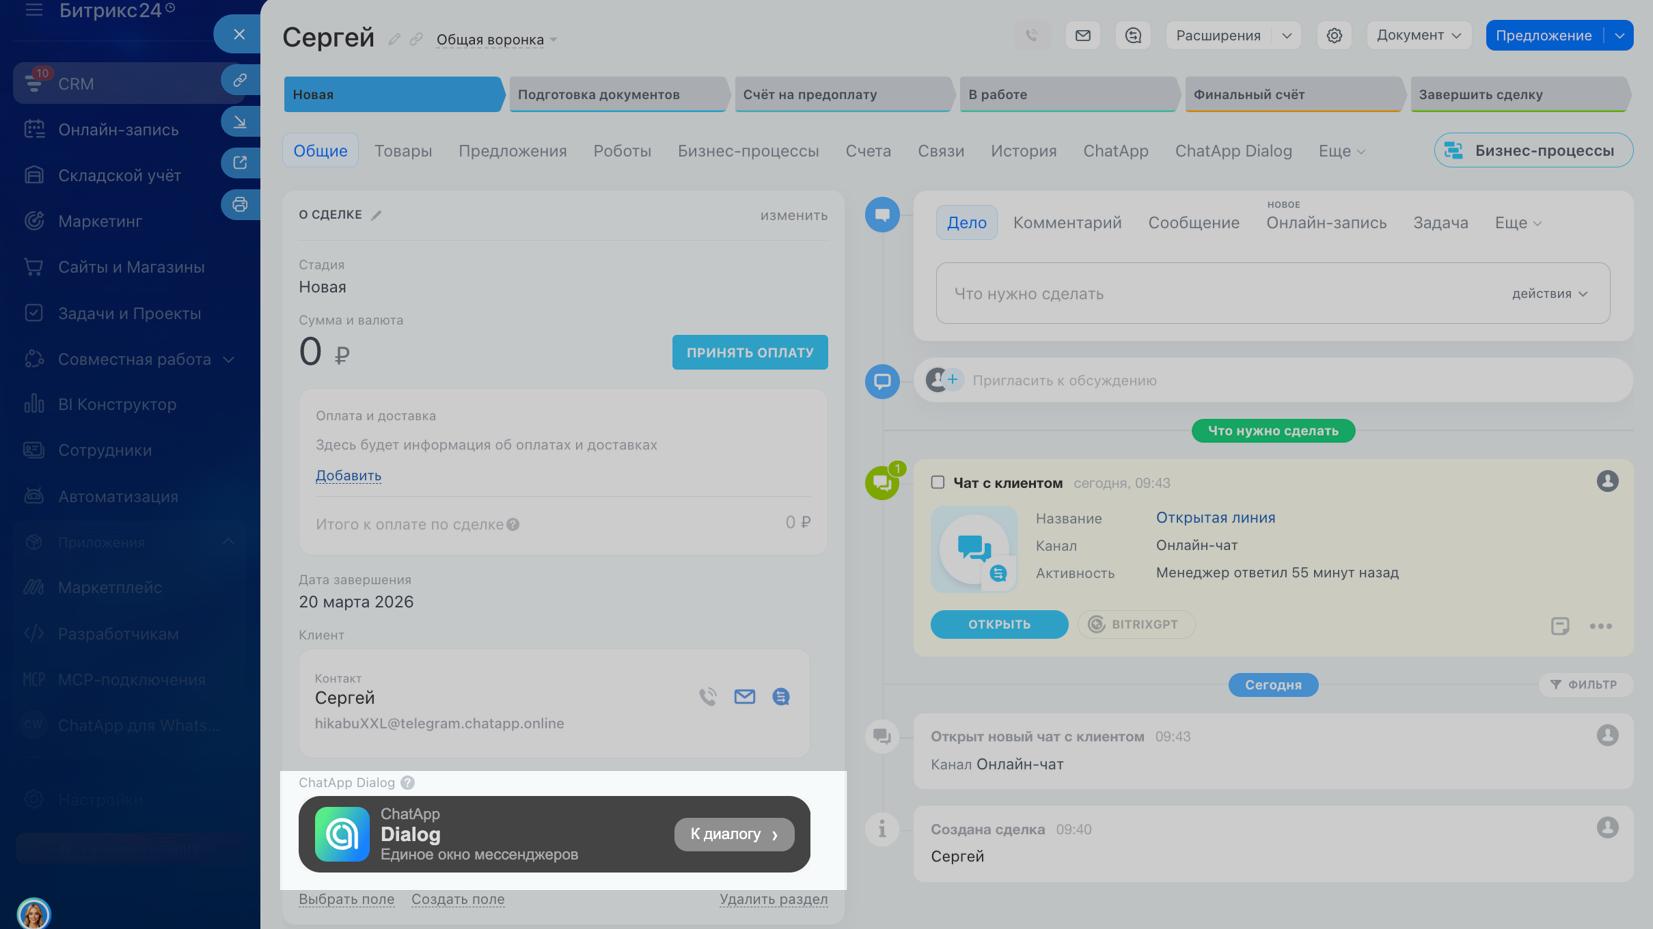Screen dimensions: 1653x929
Task: Open the Еще dropdown in deal tabs
Action: click(1341, 151)
